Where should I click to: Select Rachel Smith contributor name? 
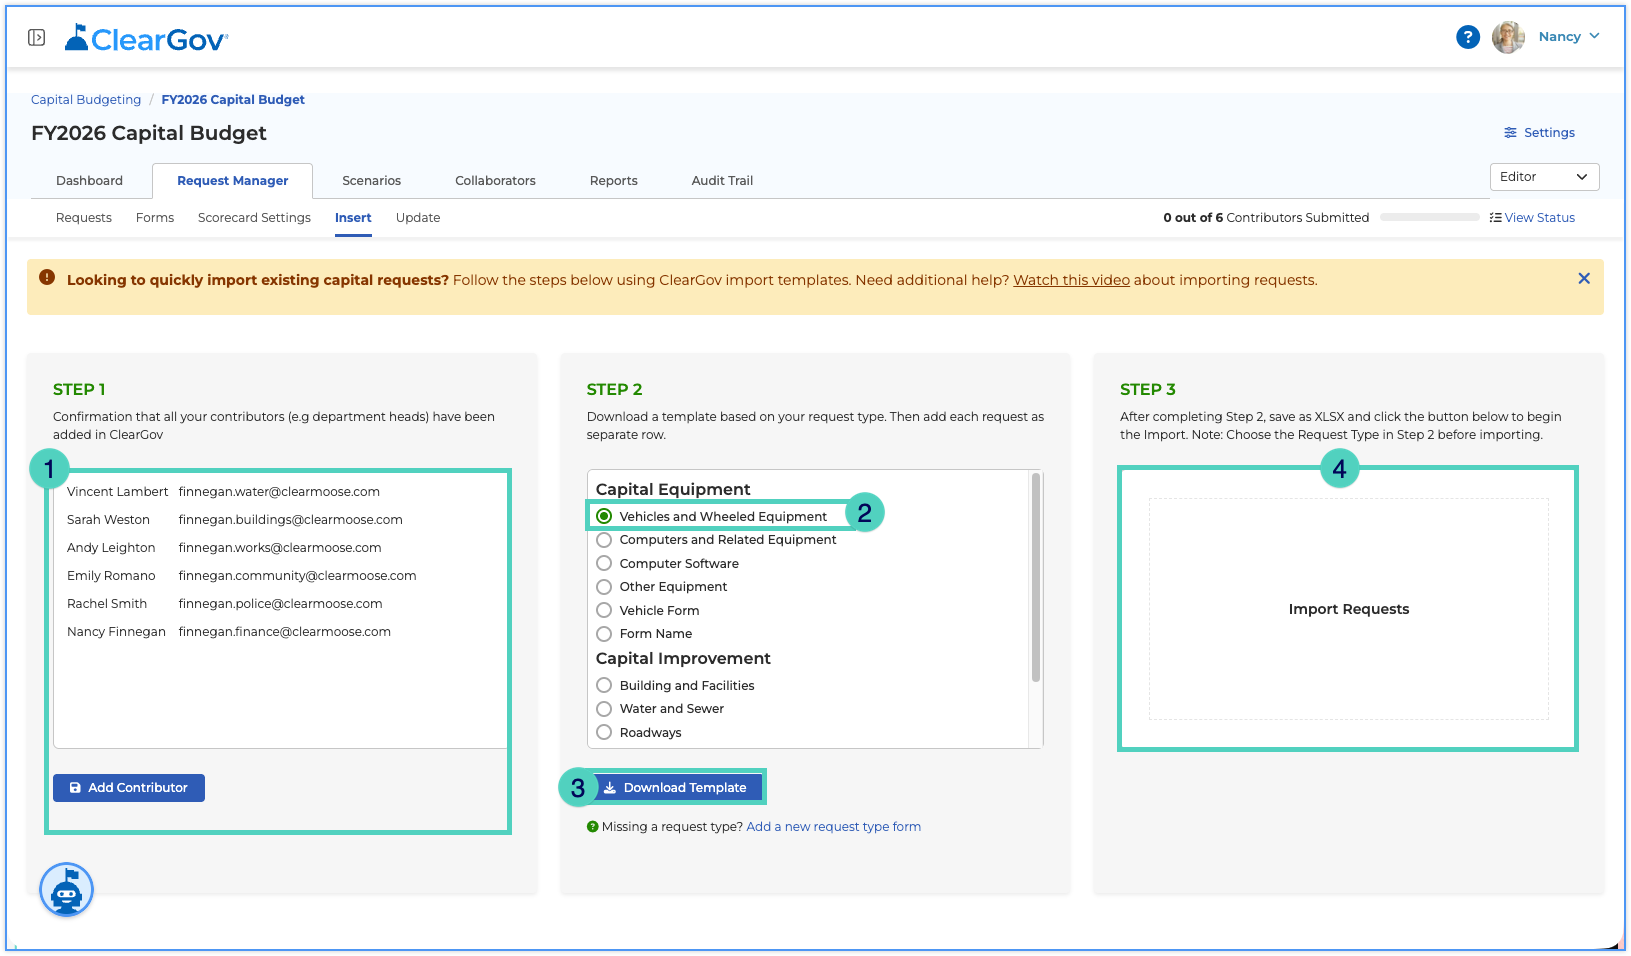(x=107, y=604)
